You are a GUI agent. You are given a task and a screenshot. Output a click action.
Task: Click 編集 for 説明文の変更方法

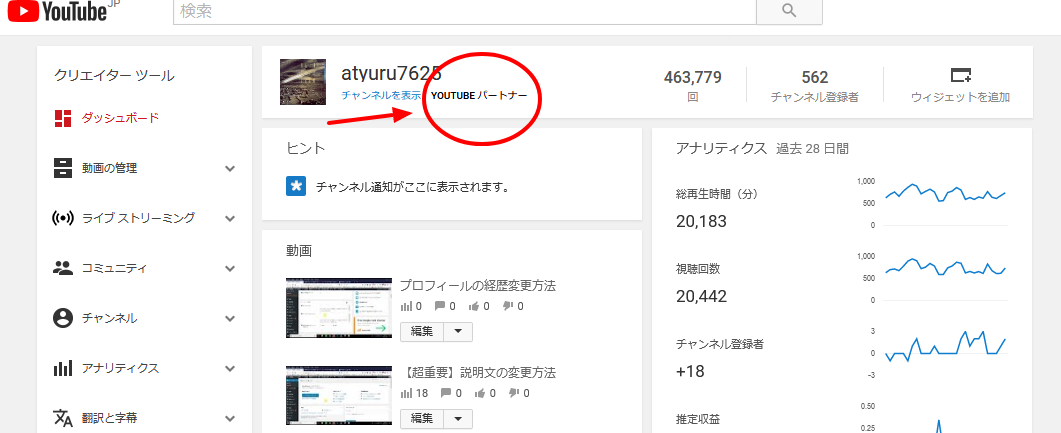(x=422, y=418)
